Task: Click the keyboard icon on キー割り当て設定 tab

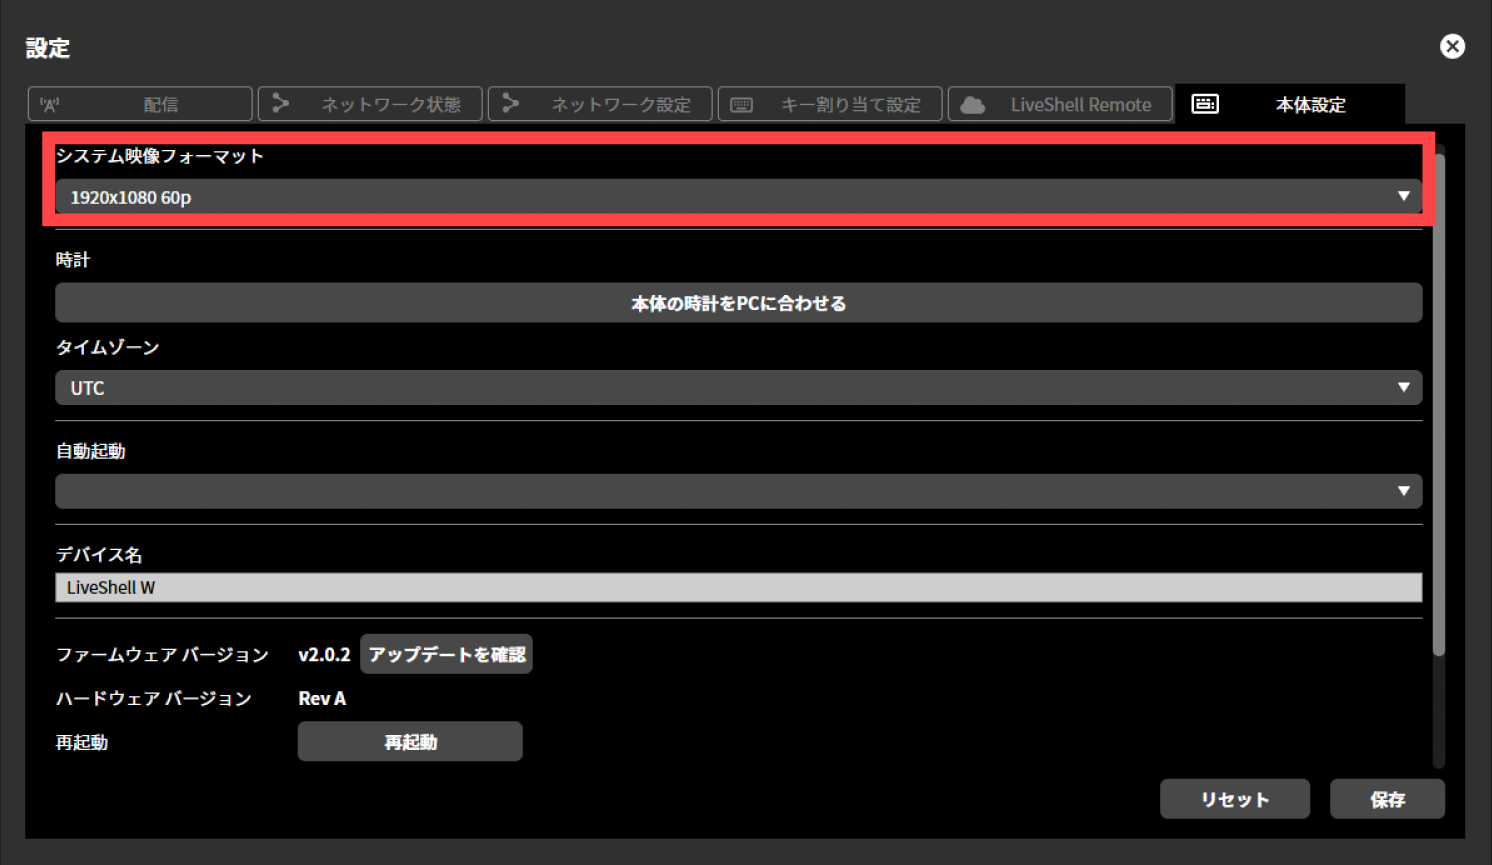Action: pyautogui.click(x=741, y=103)
